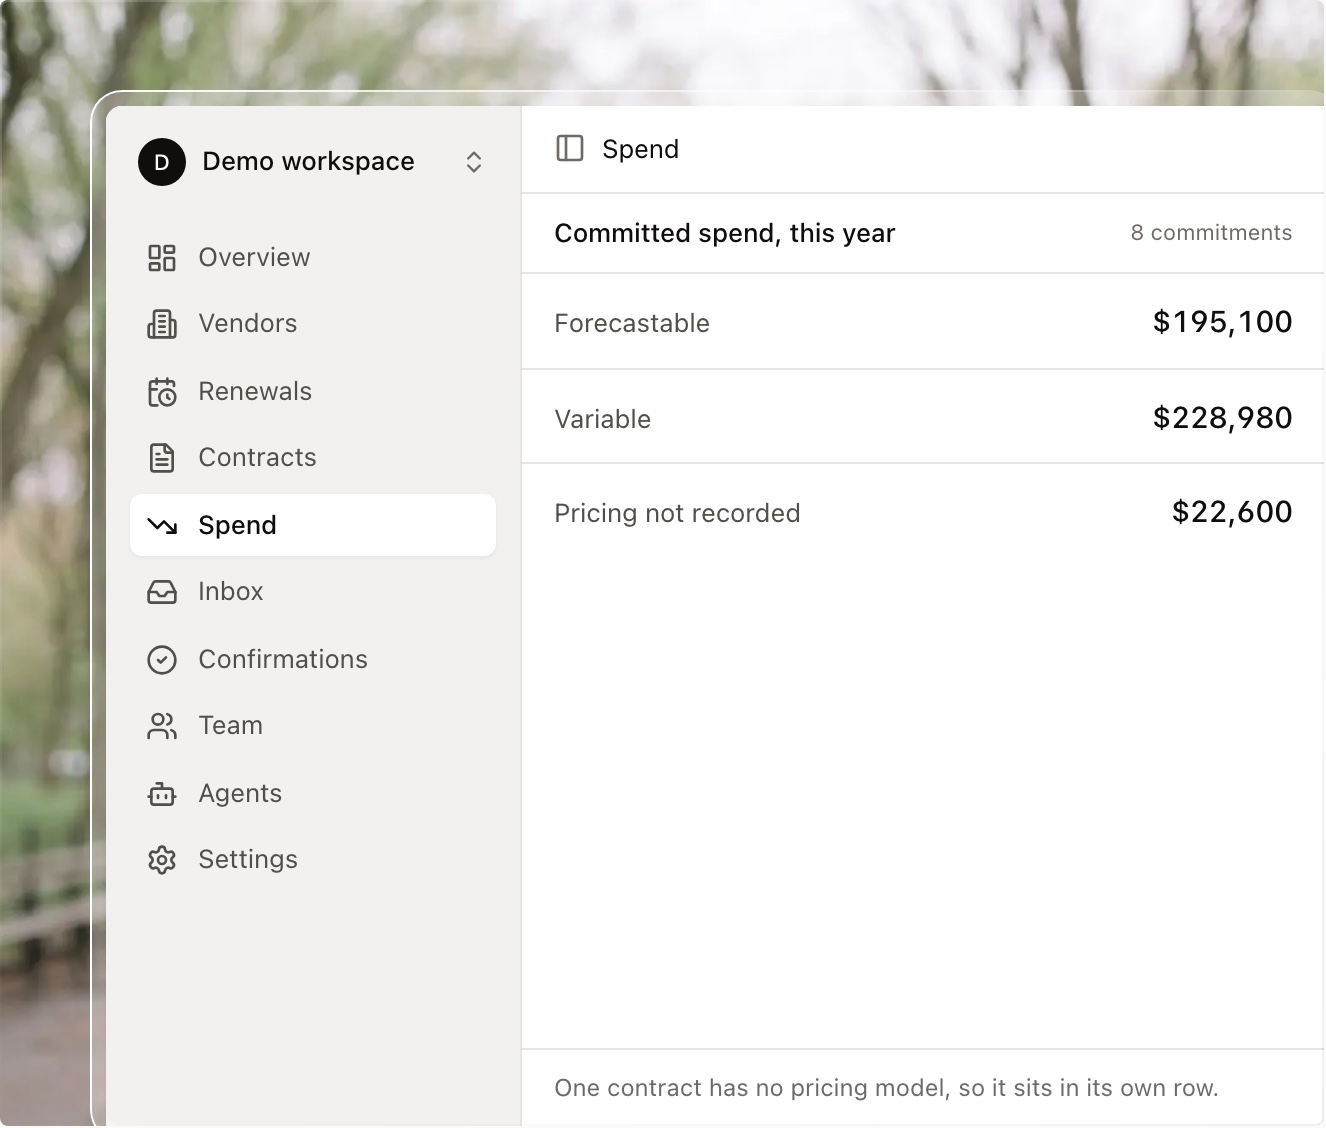Click the $22,600 amount
Screen dimensions: 1326x1128
coord(1232,512)
